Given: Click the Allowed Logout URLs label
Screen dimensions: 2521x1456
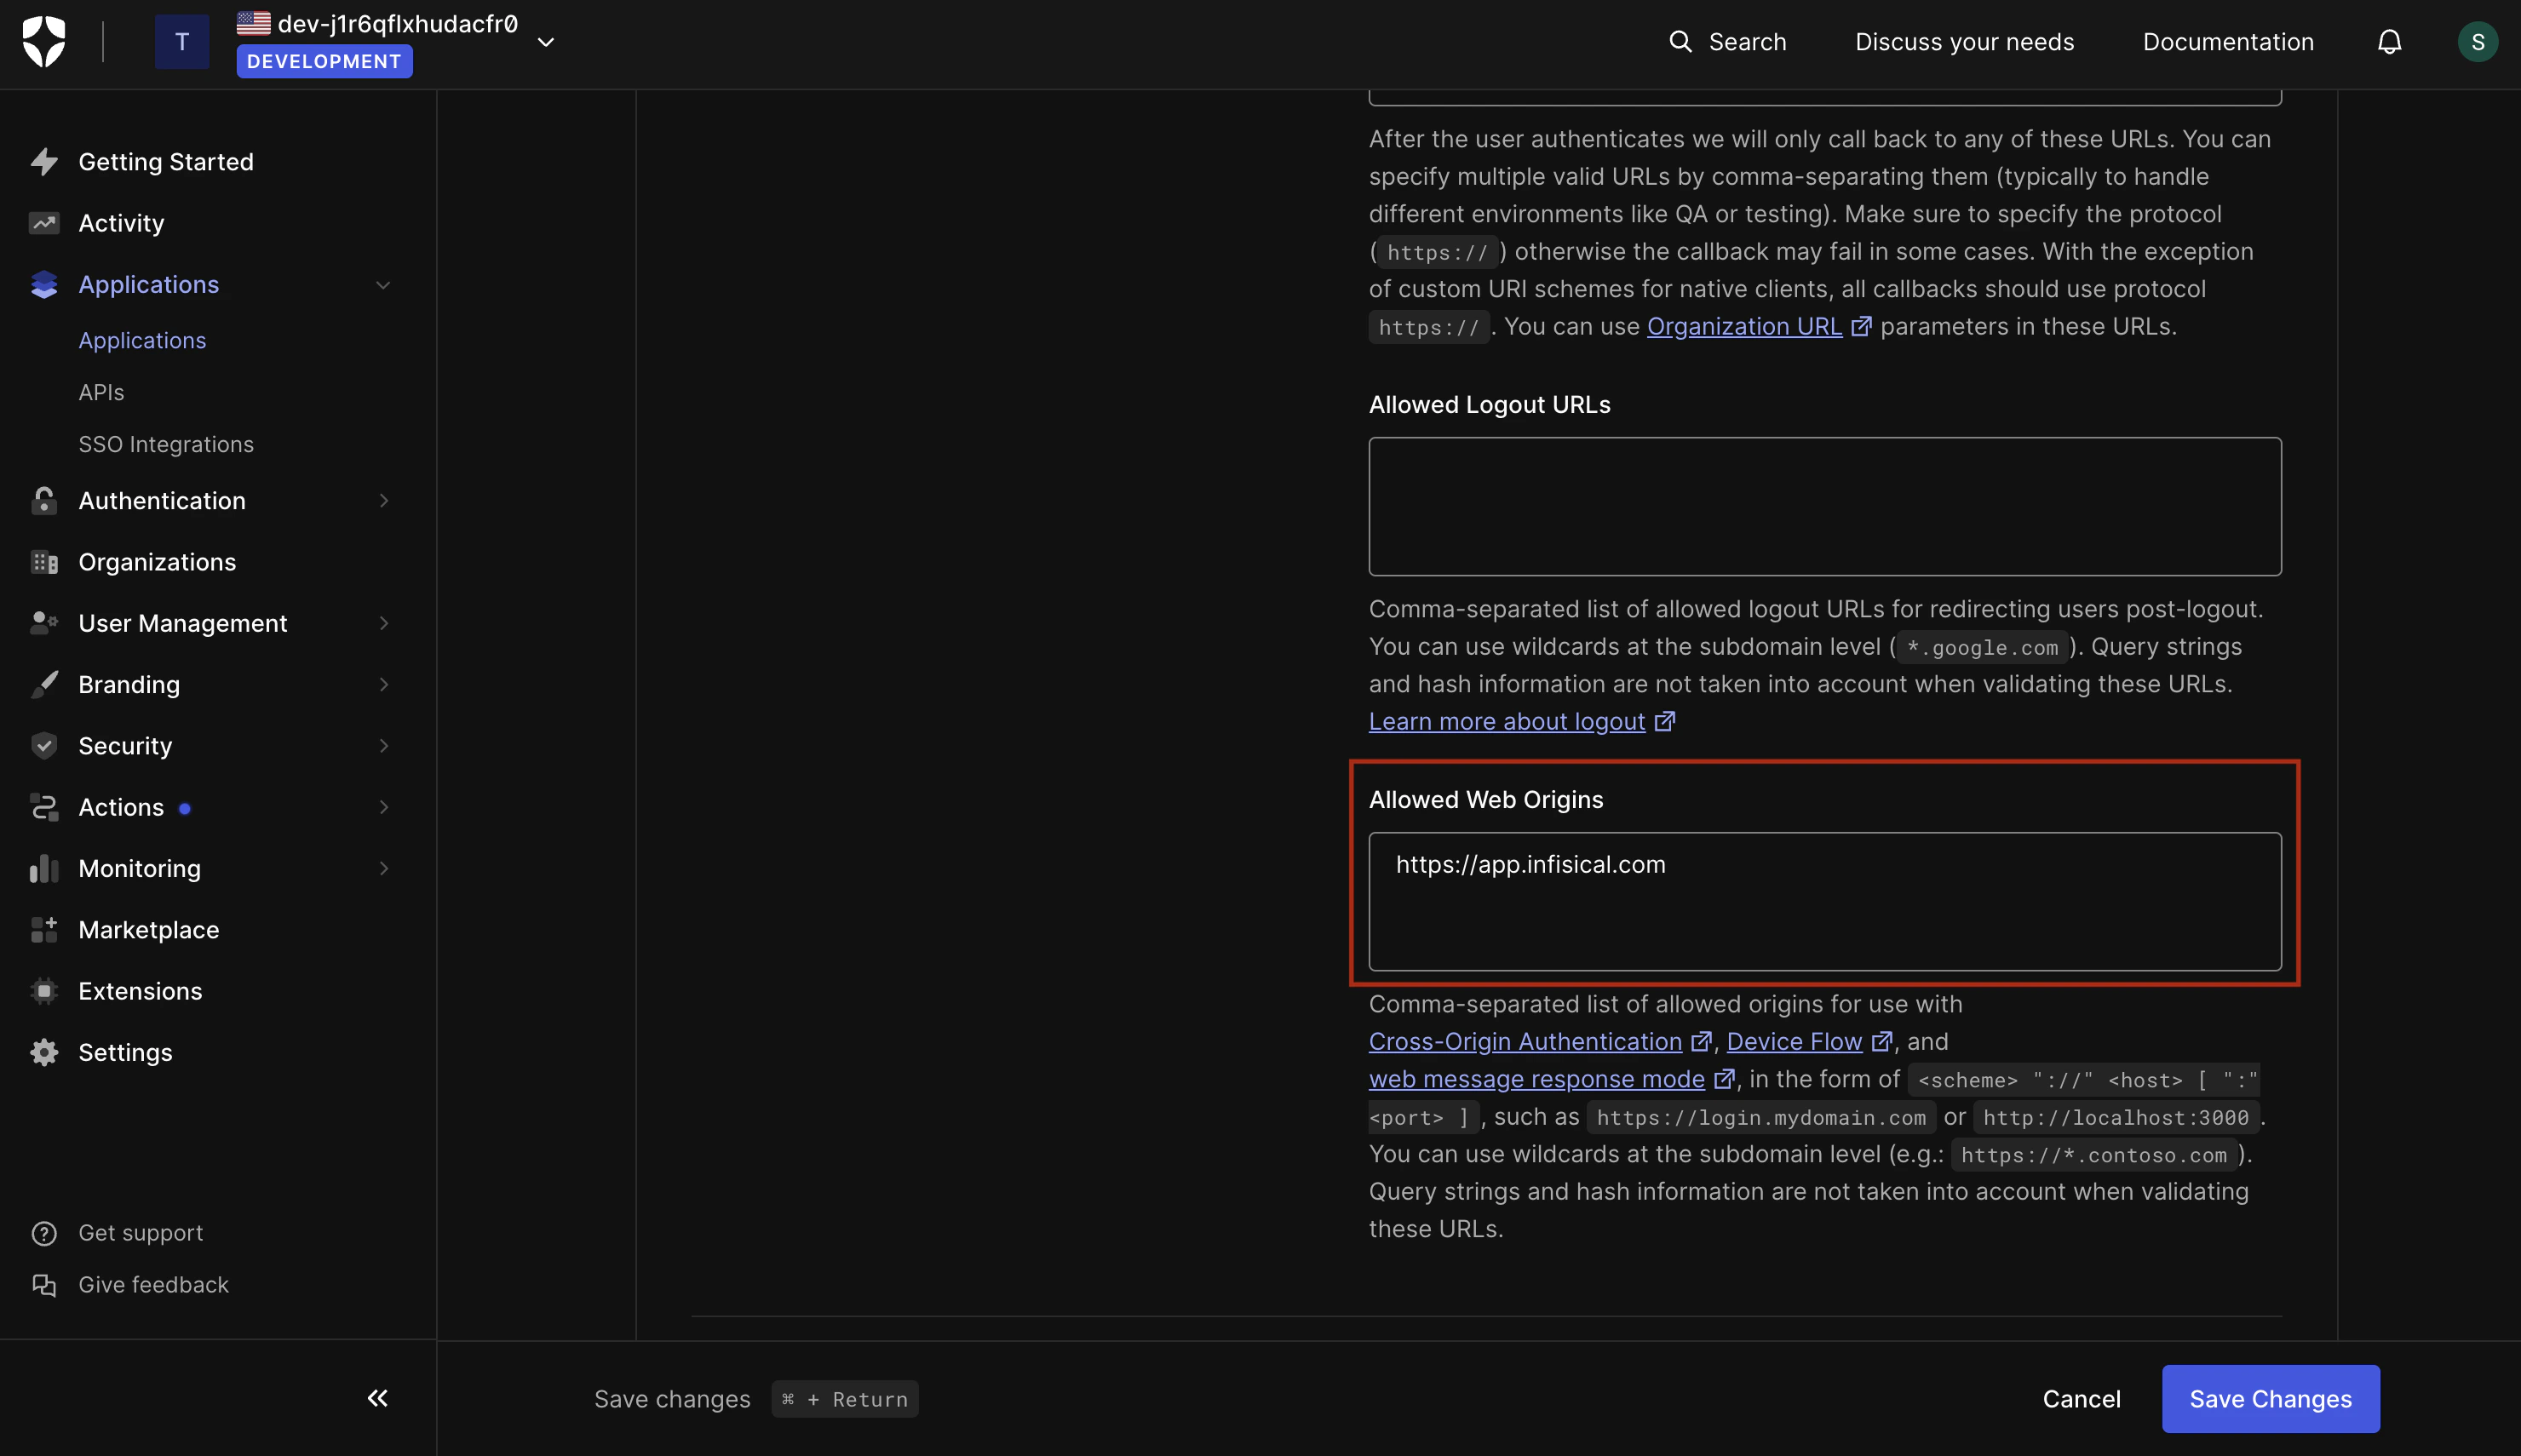Looking at the screenshot, I should 1489,404.
